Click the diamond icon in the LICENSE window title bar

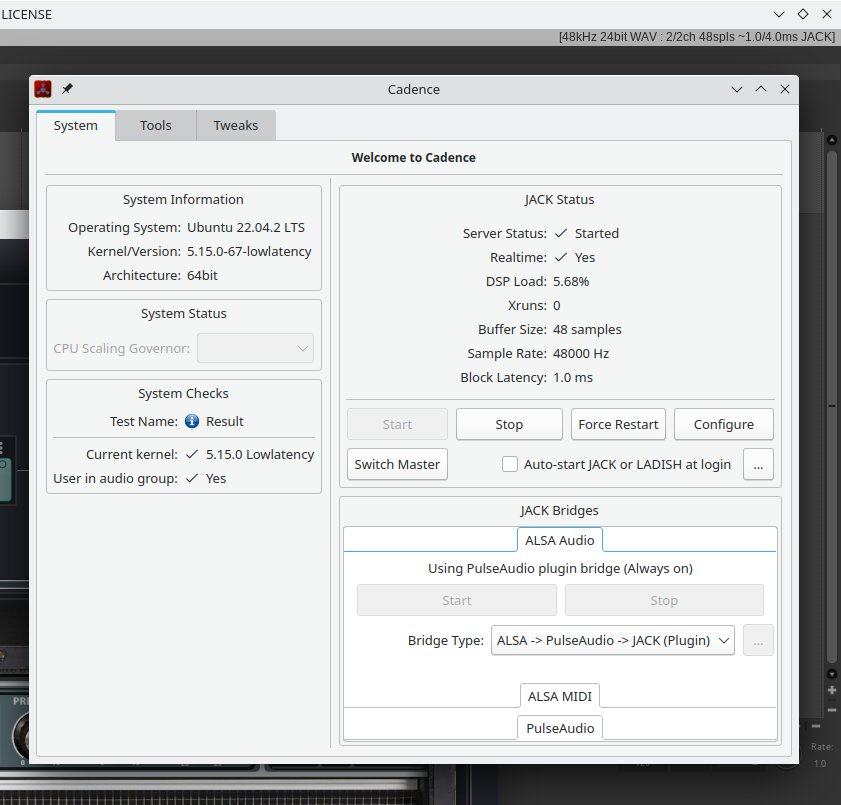(803, 14)
